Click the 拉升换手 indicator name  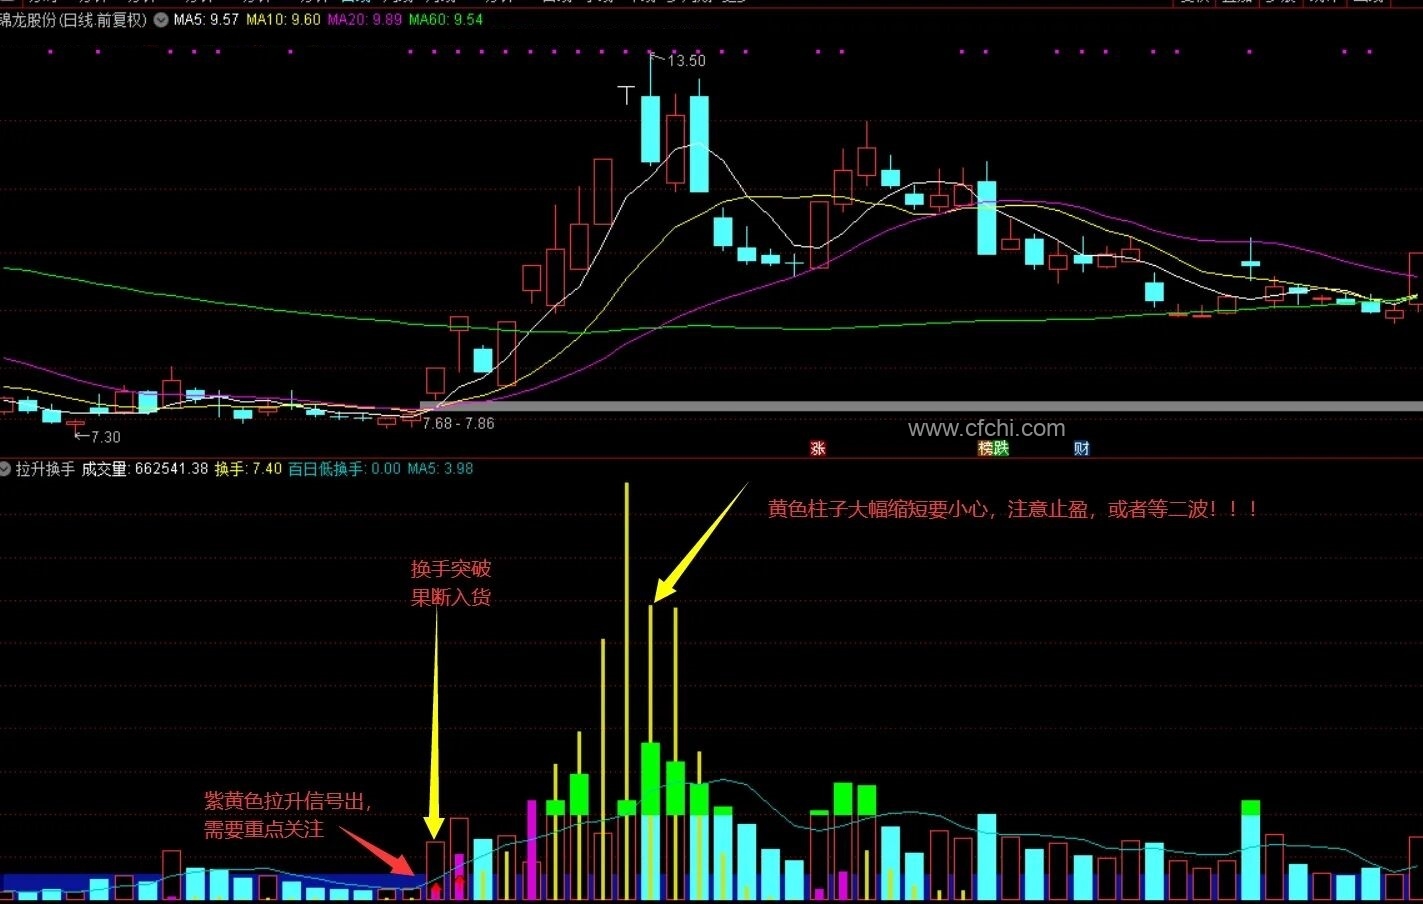45,469
